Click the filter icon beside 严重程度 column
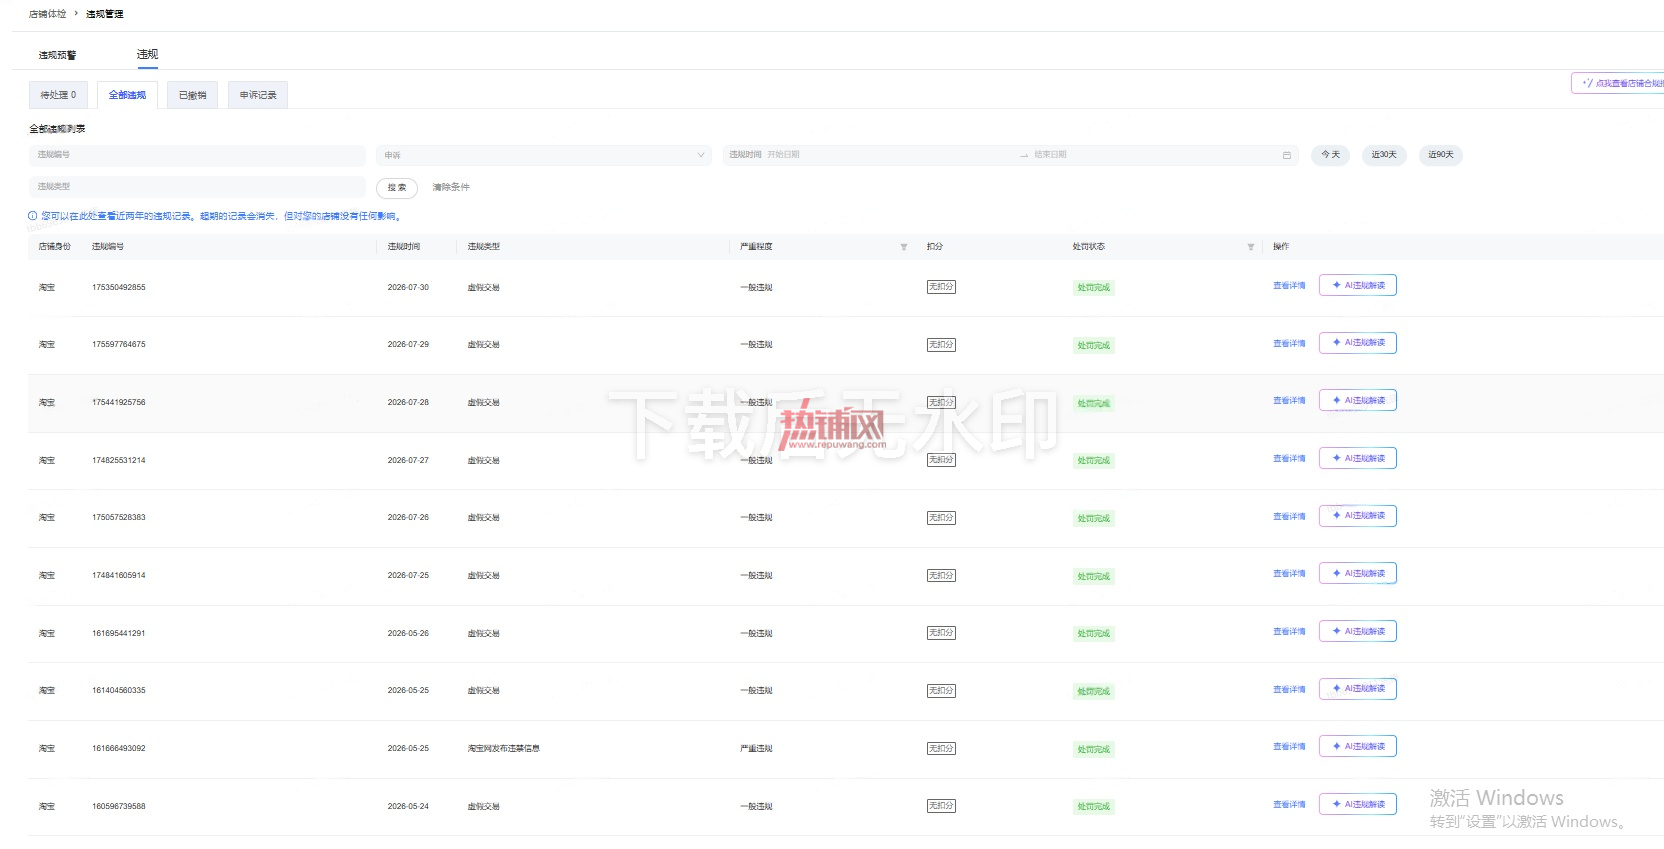The height and width of the screenshot is (849, 1664). (x=904, y=247)
